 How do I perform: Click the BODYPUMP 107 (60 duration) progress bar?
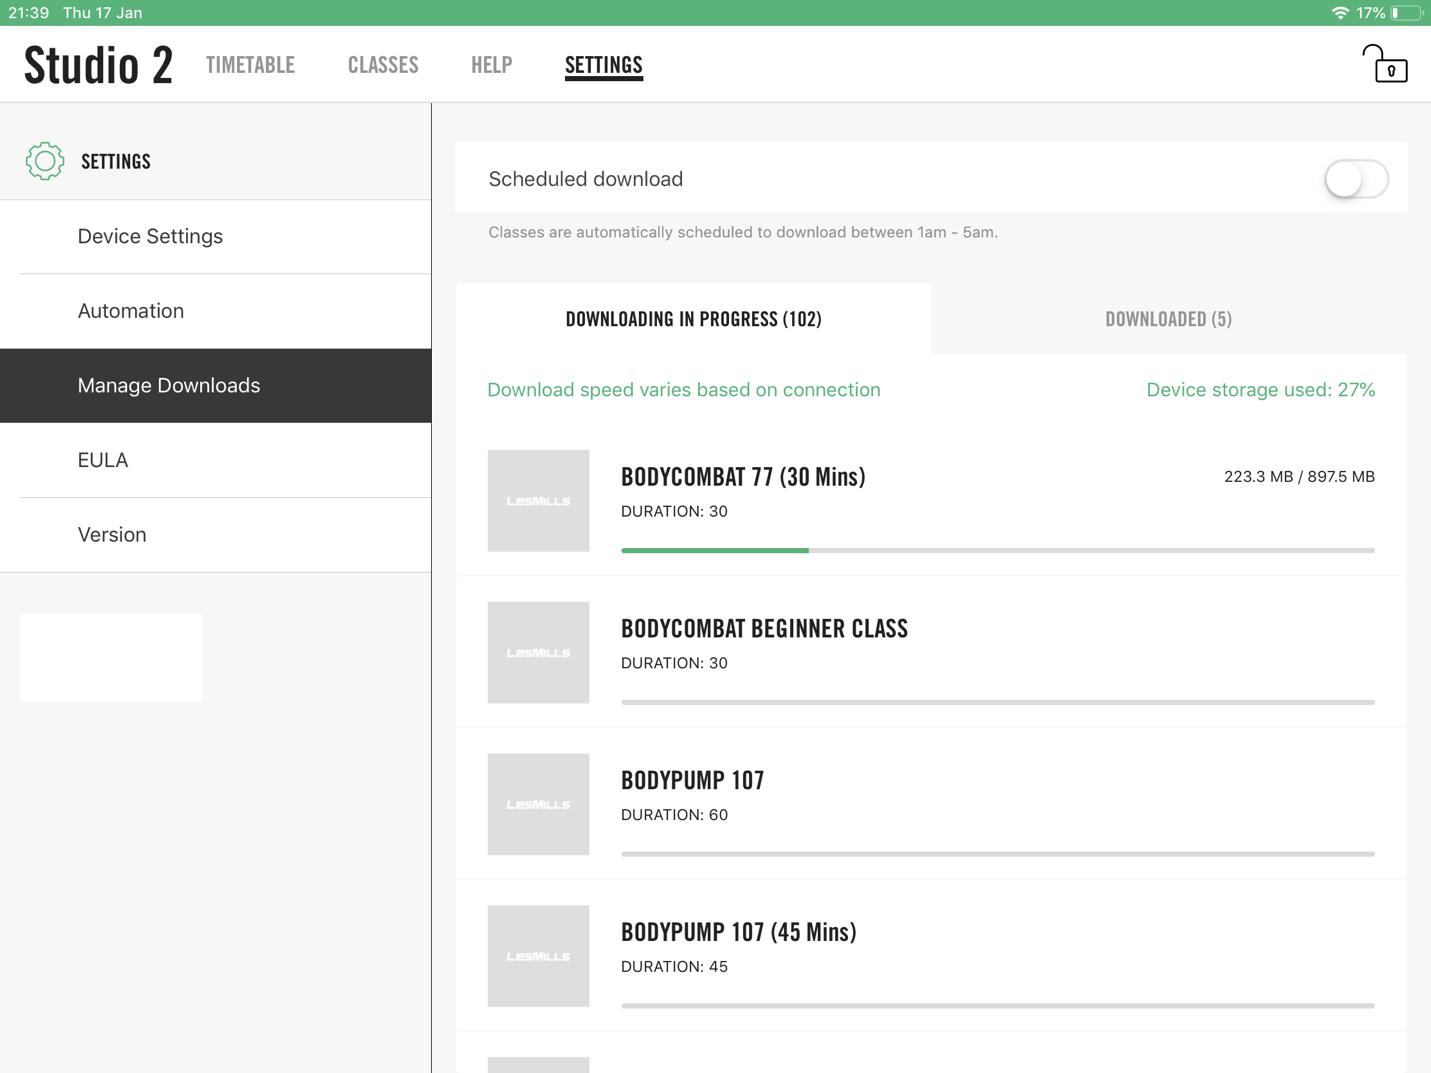pos(998,854)
